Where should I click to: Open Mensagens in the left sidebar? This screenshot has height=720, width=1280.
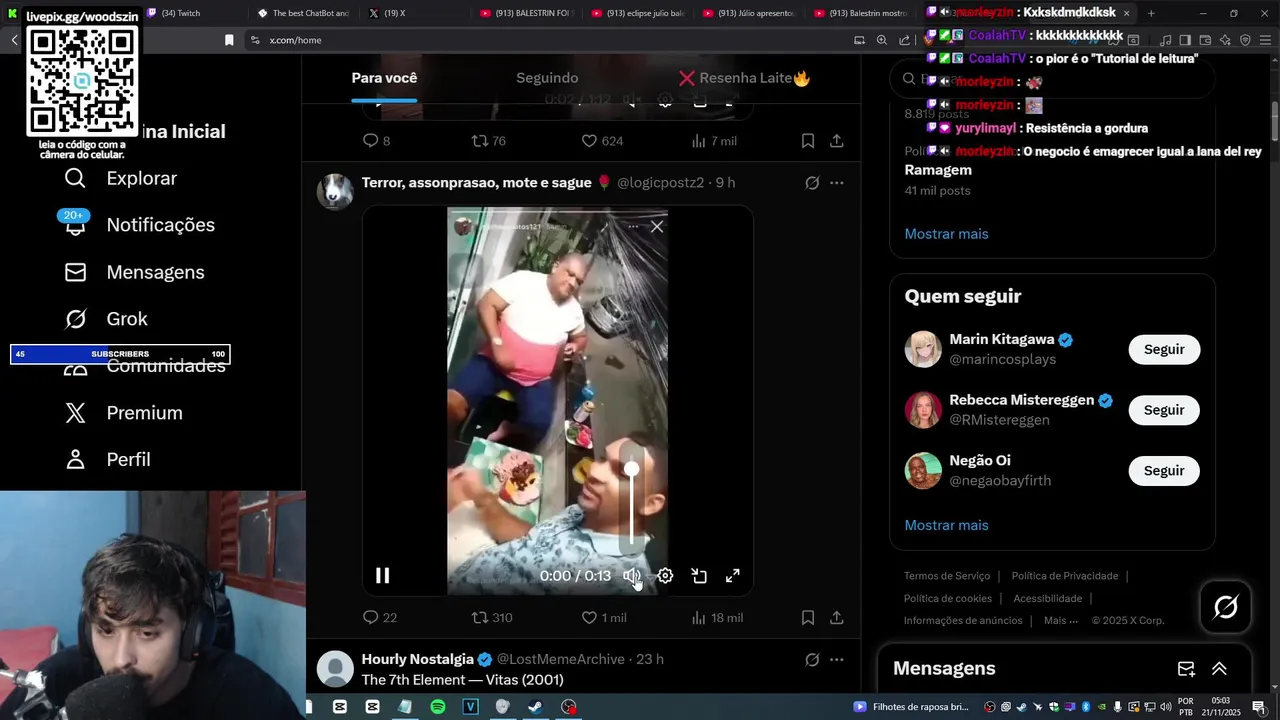134,272
